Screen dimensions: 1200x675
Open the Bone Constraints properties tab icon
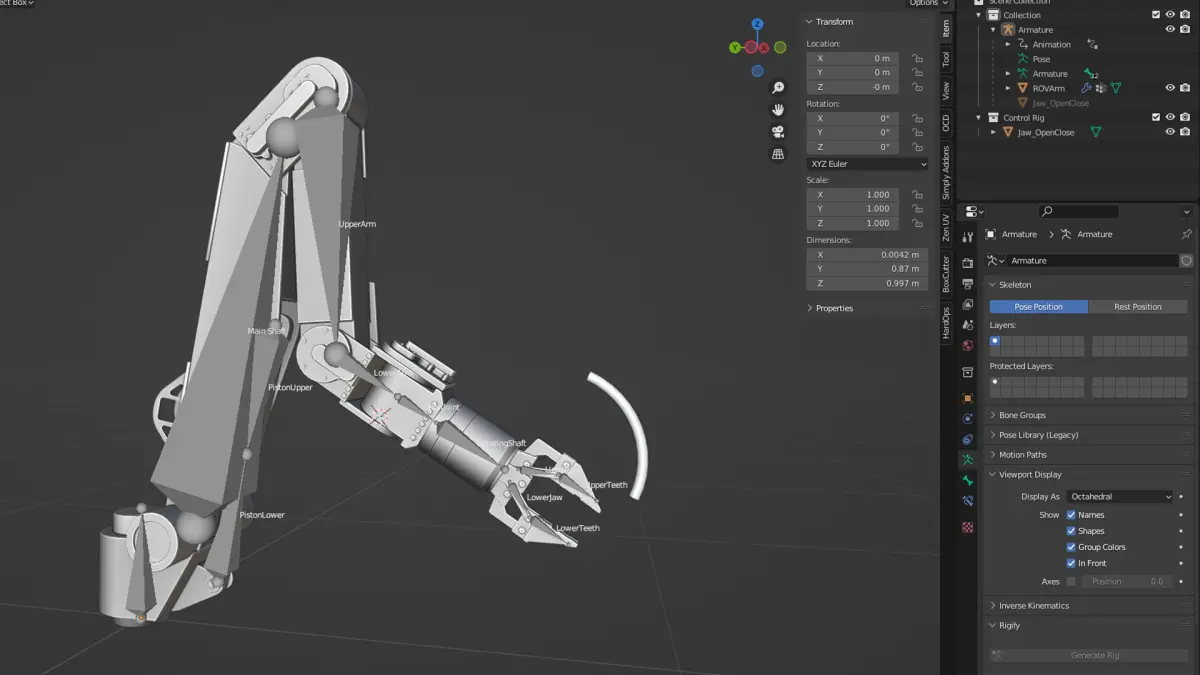tap(967, 501)
